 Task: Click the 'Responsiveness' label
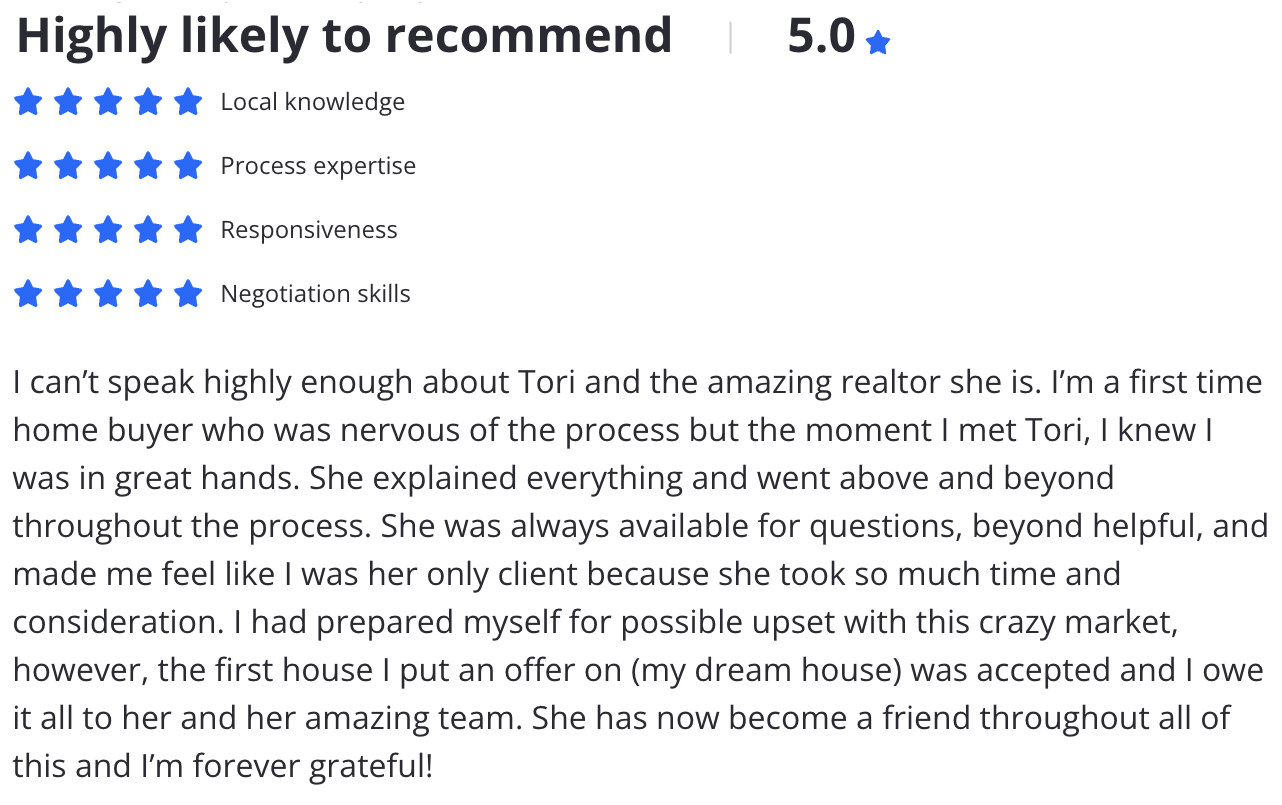(309, 230)
